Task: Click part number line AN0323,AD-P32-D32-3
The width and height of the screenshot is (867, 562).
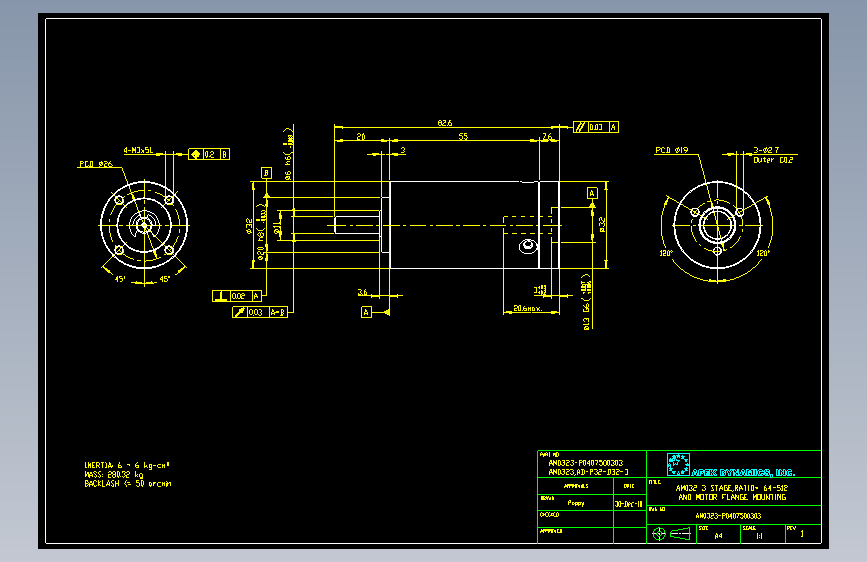Action: click(588, 472)
